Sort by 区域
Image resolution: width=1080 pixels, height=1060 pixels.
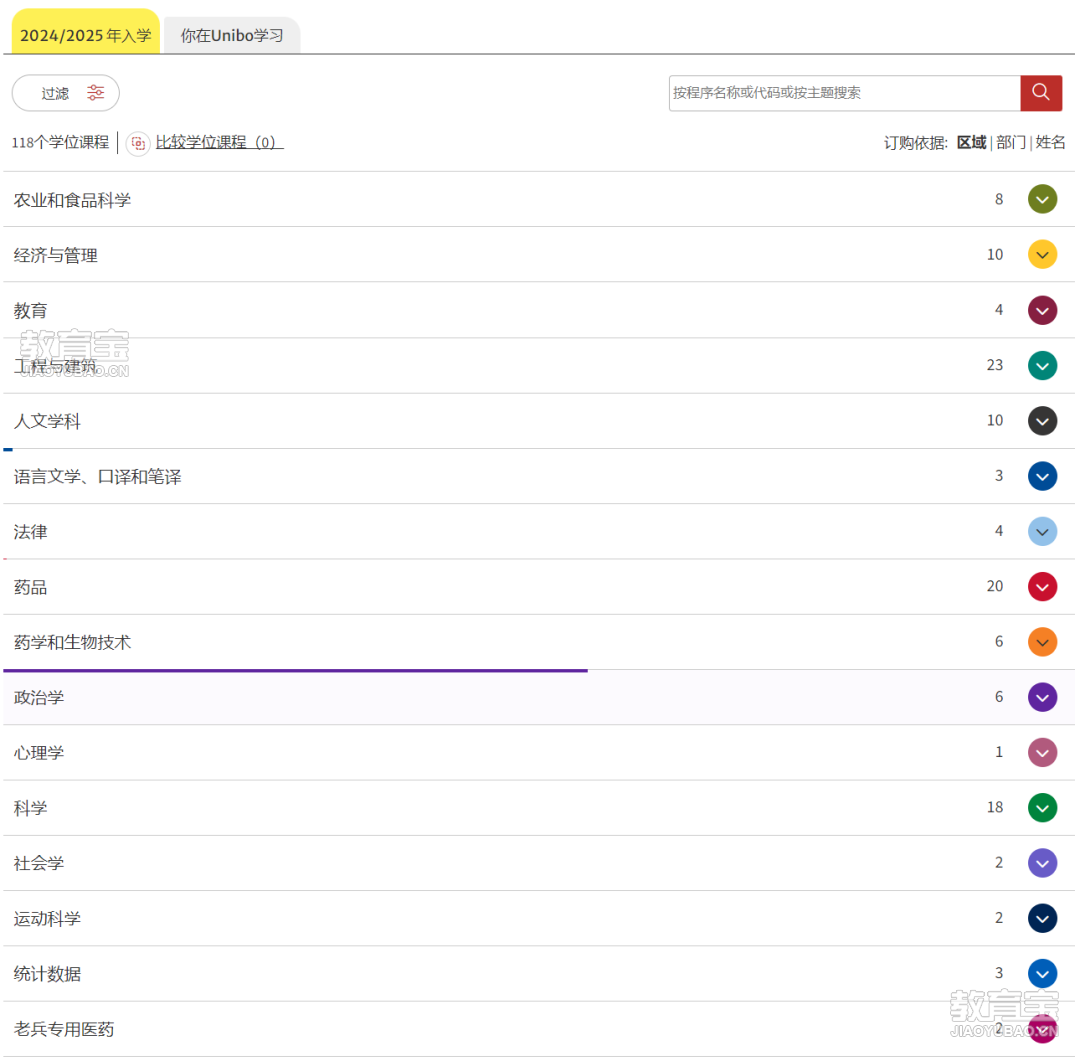point(971,143)
